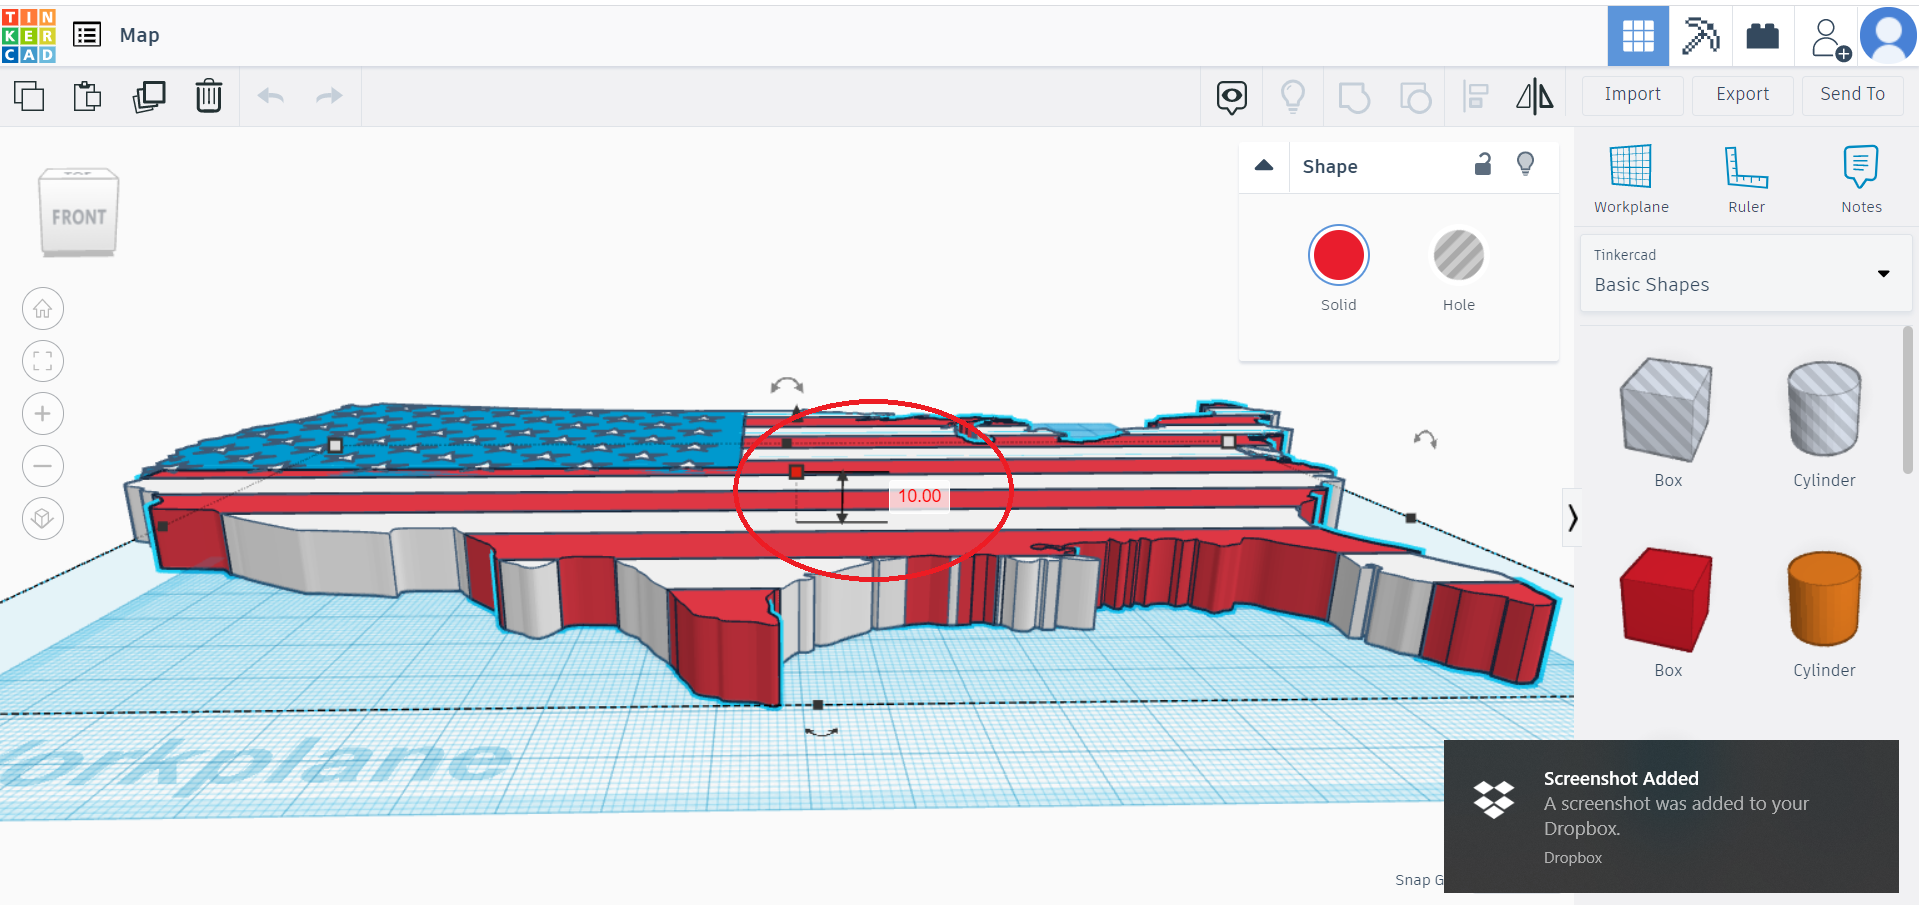Collapse the Shape inspector panel

tap(1264, 166)
